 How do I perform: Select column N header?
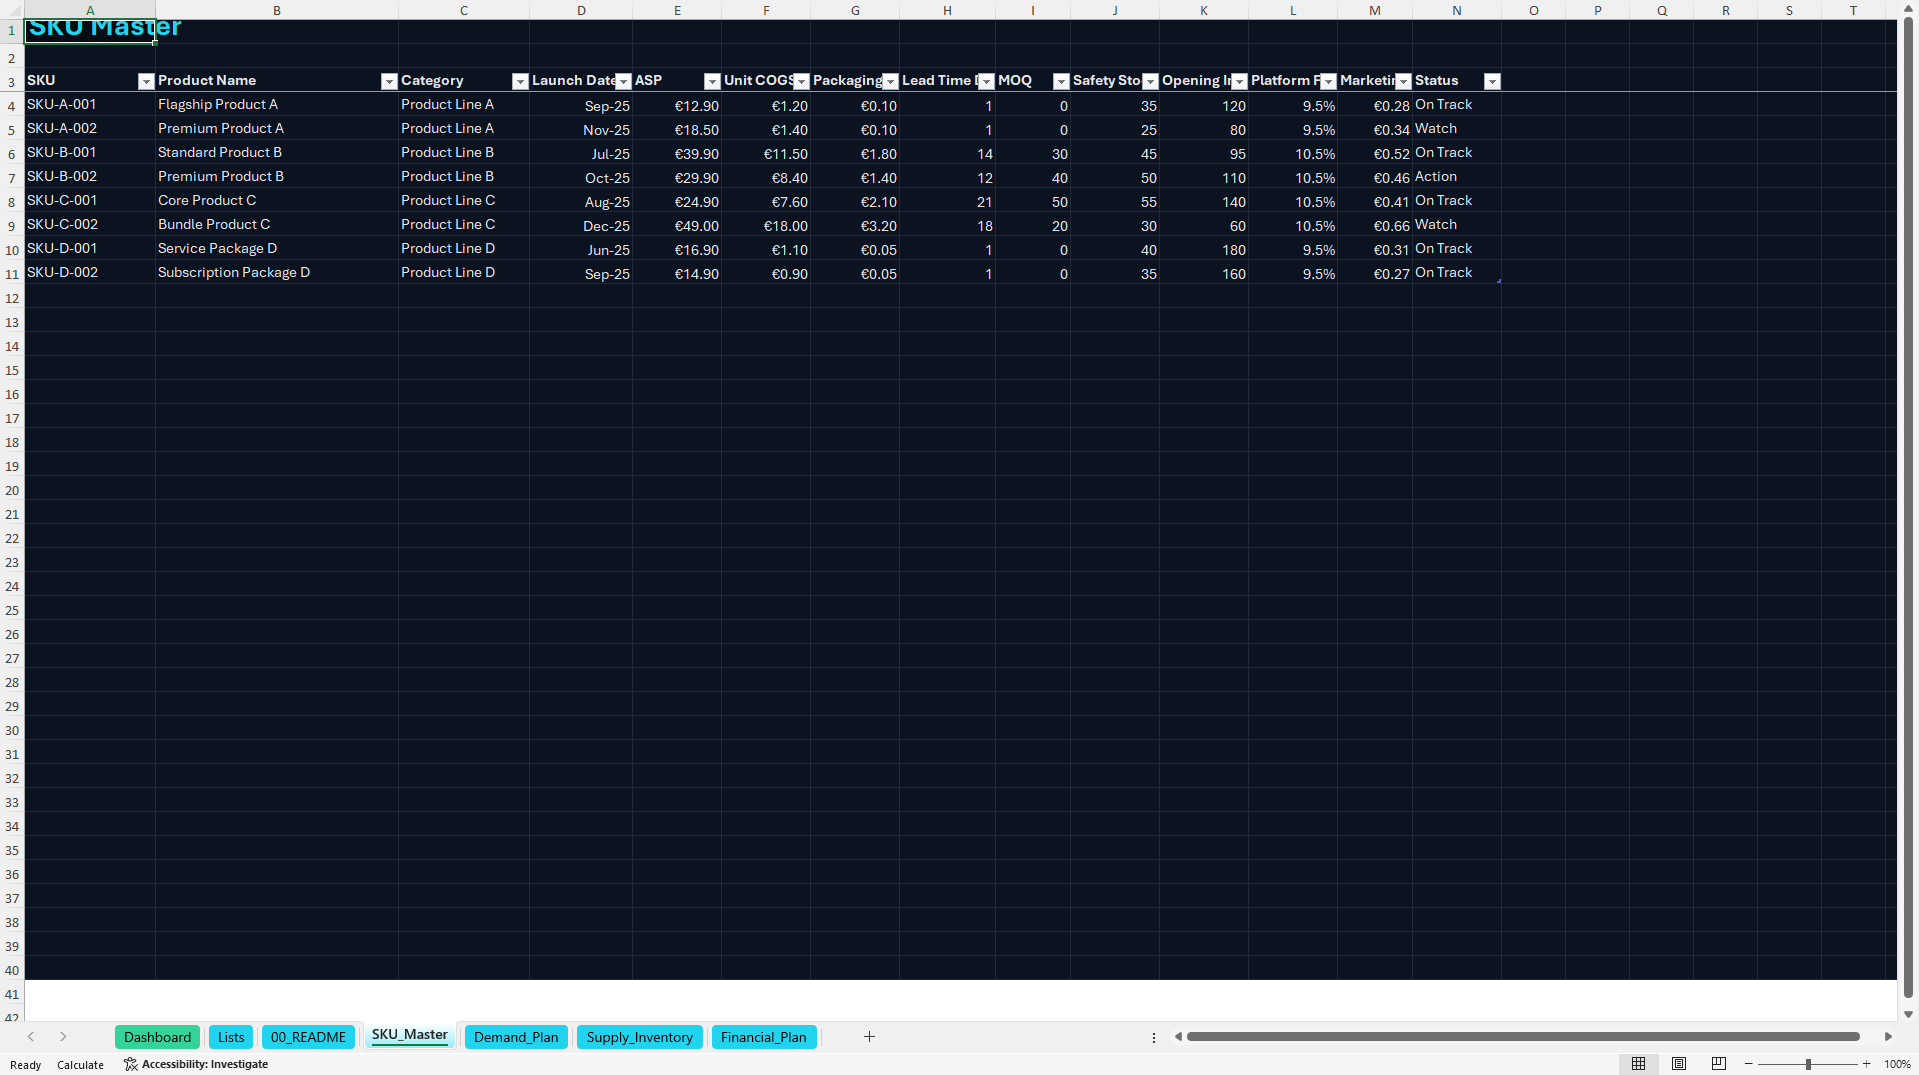[1456, 10]
